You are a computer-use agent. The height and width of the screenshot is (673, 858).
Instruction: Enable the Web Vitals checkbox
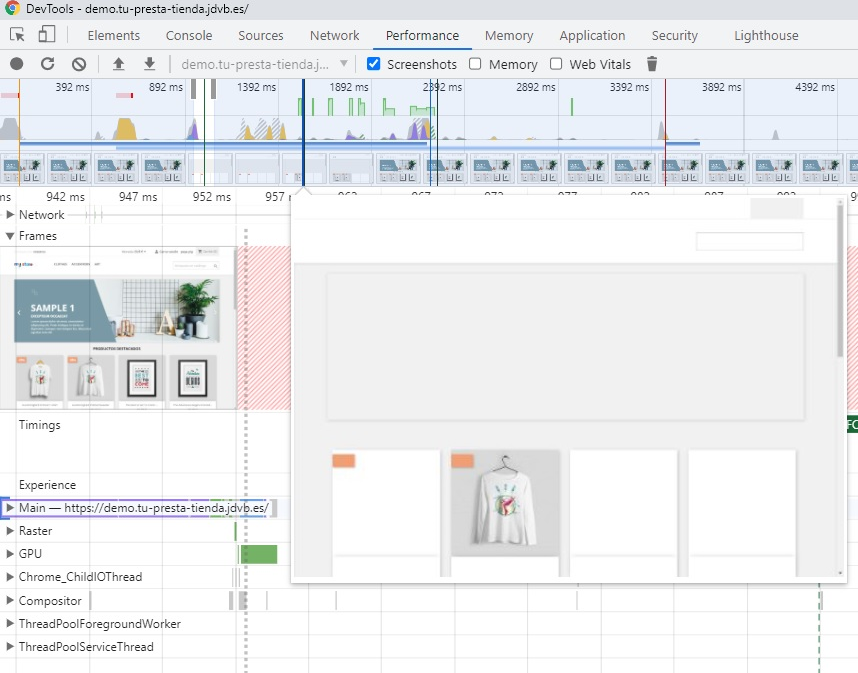[x=556, y=64]
